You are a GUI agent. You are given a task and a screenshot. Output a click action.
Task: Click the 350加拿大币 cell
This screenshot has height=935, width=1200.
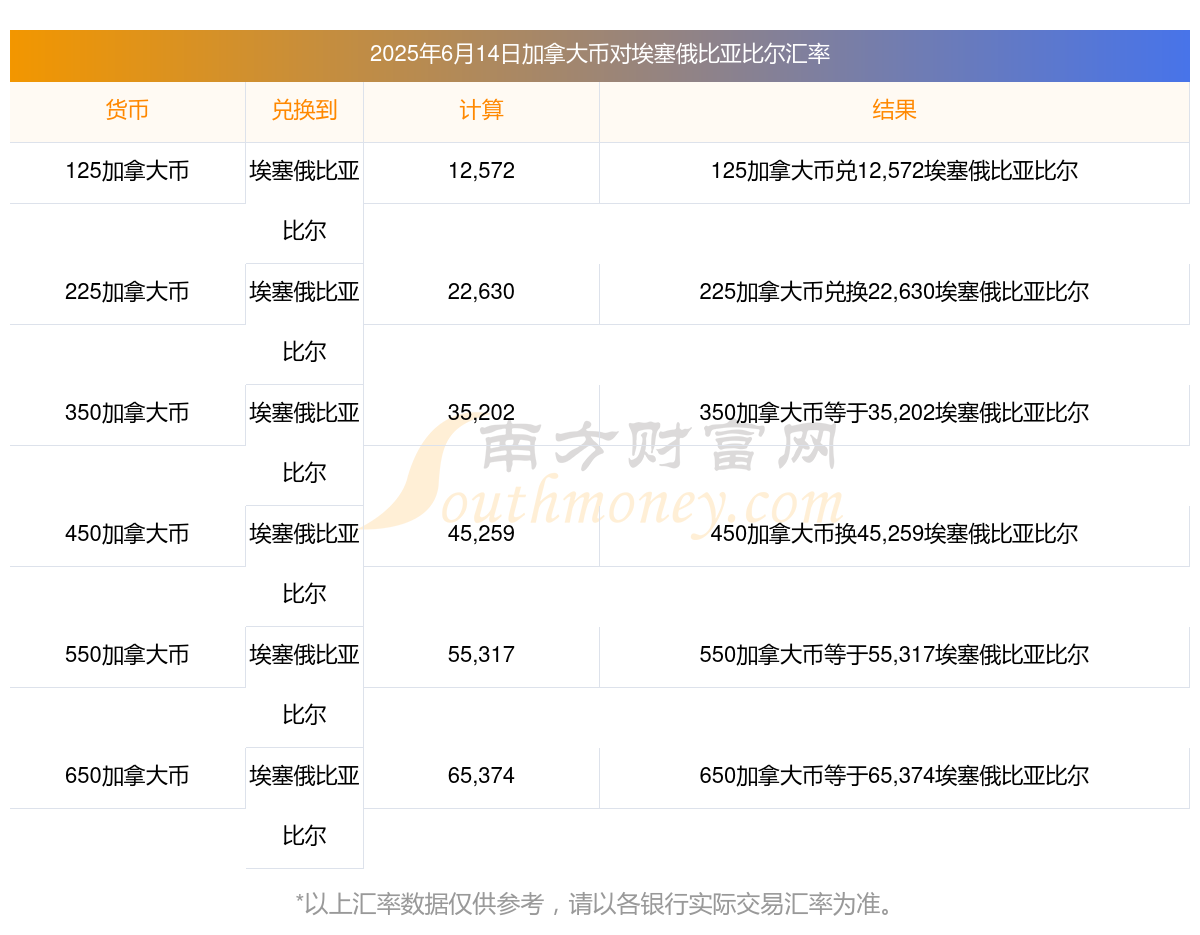pos(127,413)
